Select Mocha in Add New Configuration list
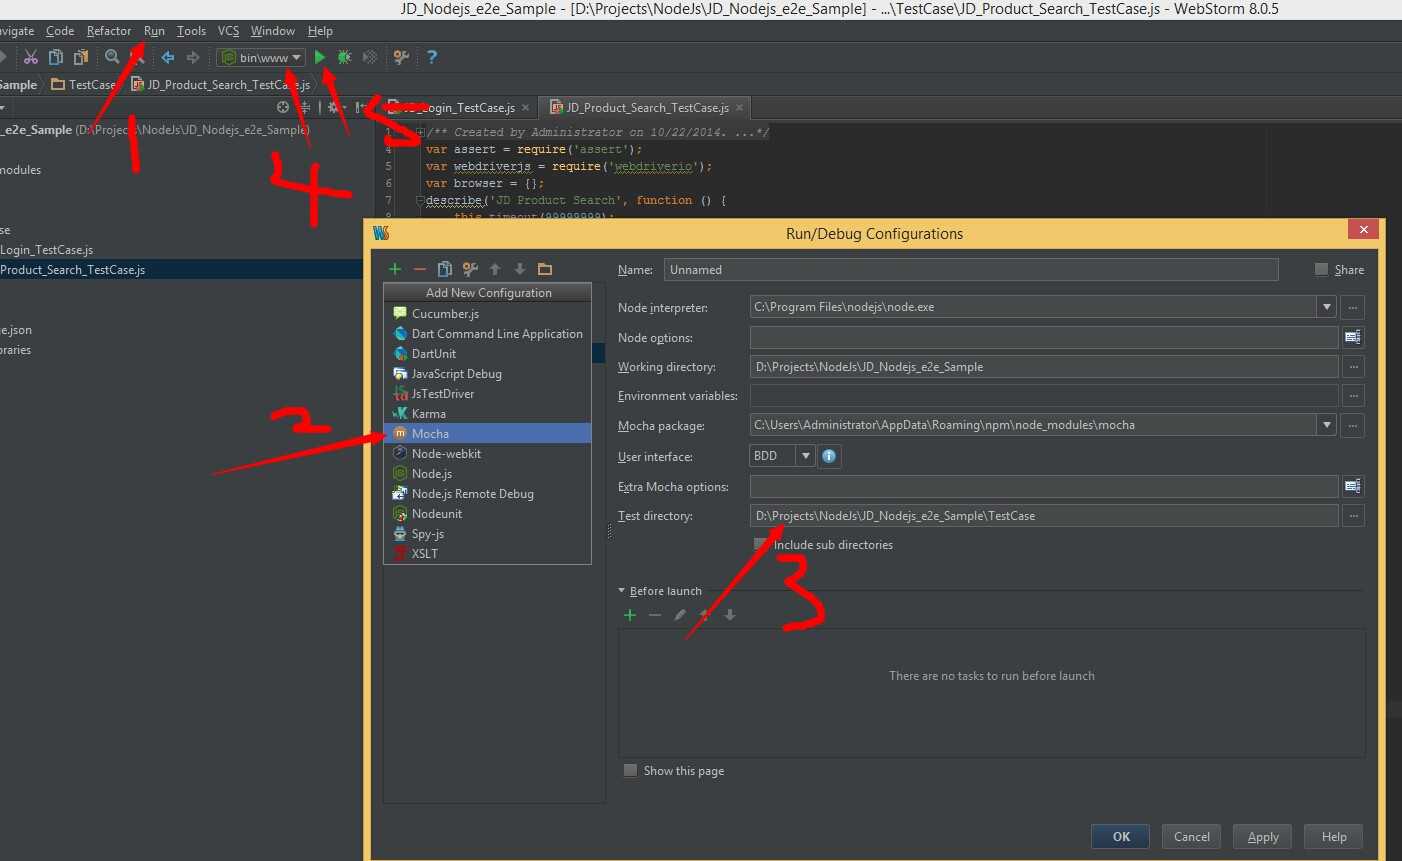 coord(488,433)
